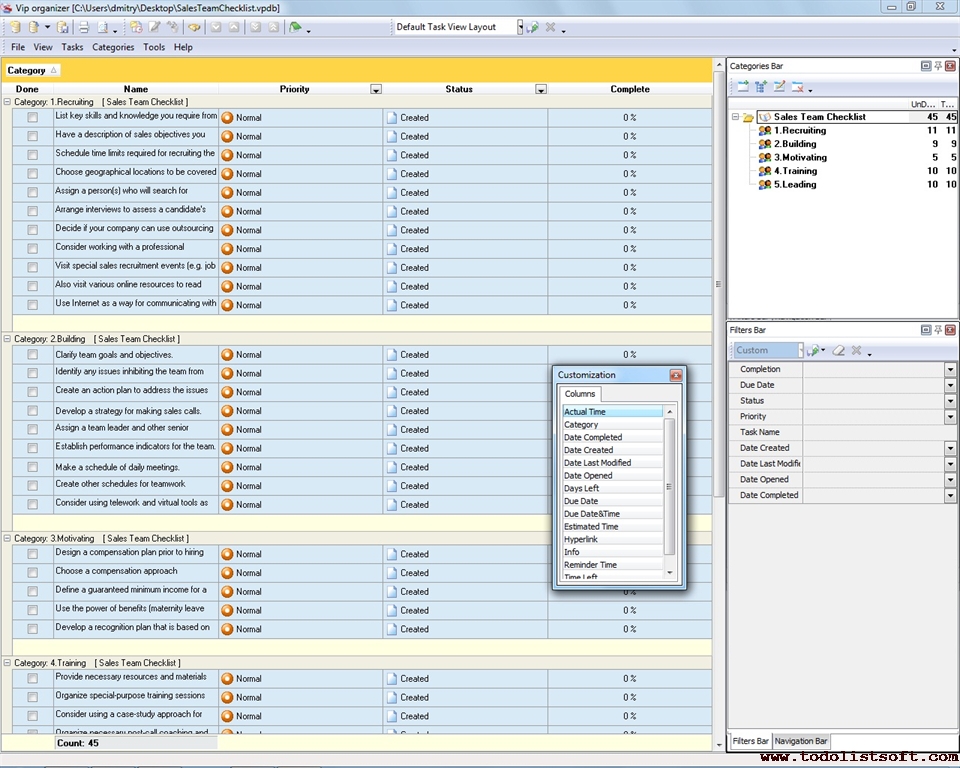Tick Done checkbox for 'Design a compensation plan'
Image resolution: width=960 pixels, height=768 pixels.
point(32,554)
